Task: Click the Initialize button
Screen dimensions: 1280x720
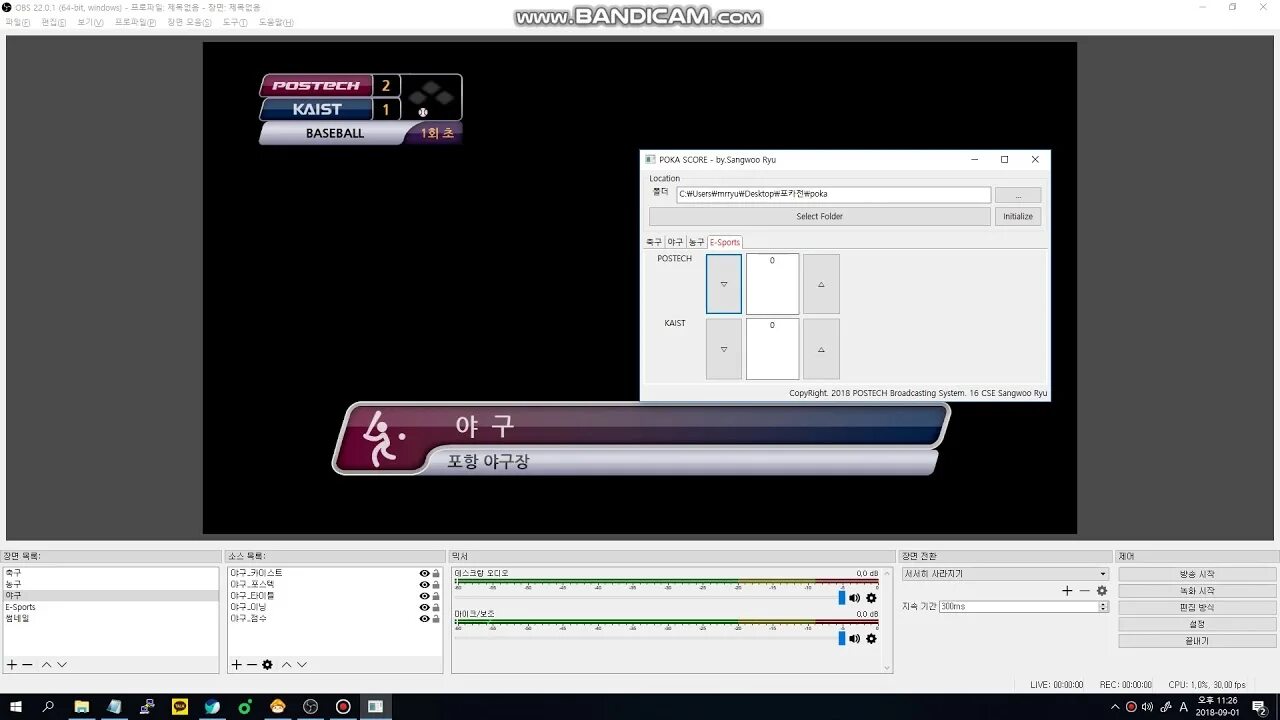Action: click(x=1018, y=216)
